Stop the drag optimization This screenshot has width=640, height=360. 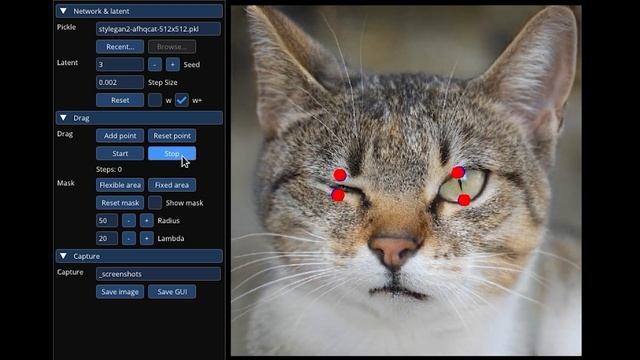click(172, 153)
